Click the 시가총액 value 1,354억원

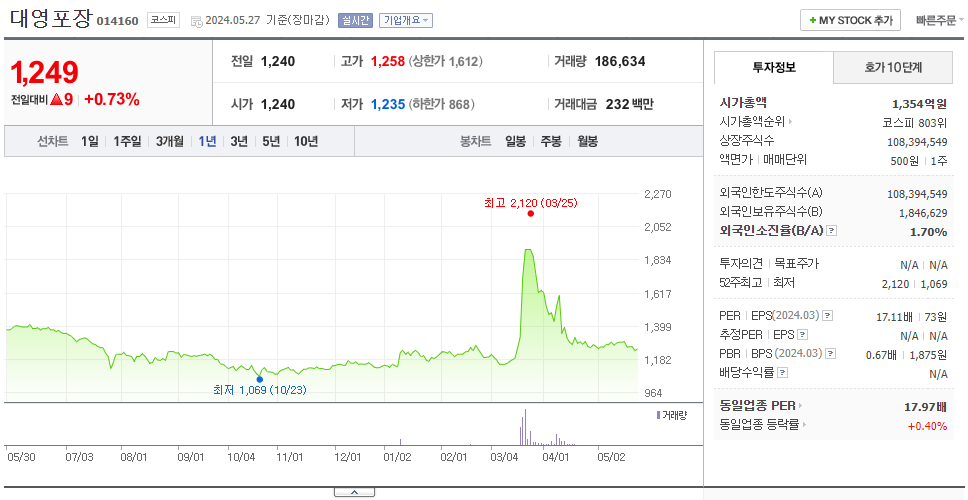coord(919,104)
